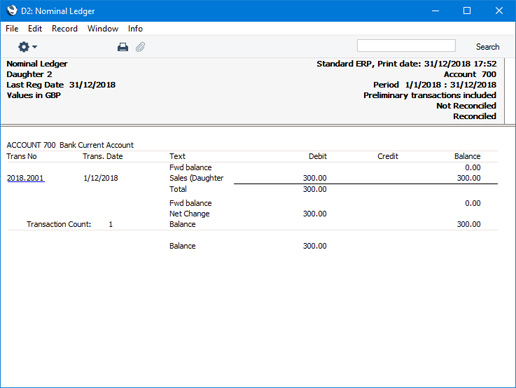The width and height of the screenshot is (516, 388).
Task: Maximize the Nominal Ledger window
Action: pos(467,11)
